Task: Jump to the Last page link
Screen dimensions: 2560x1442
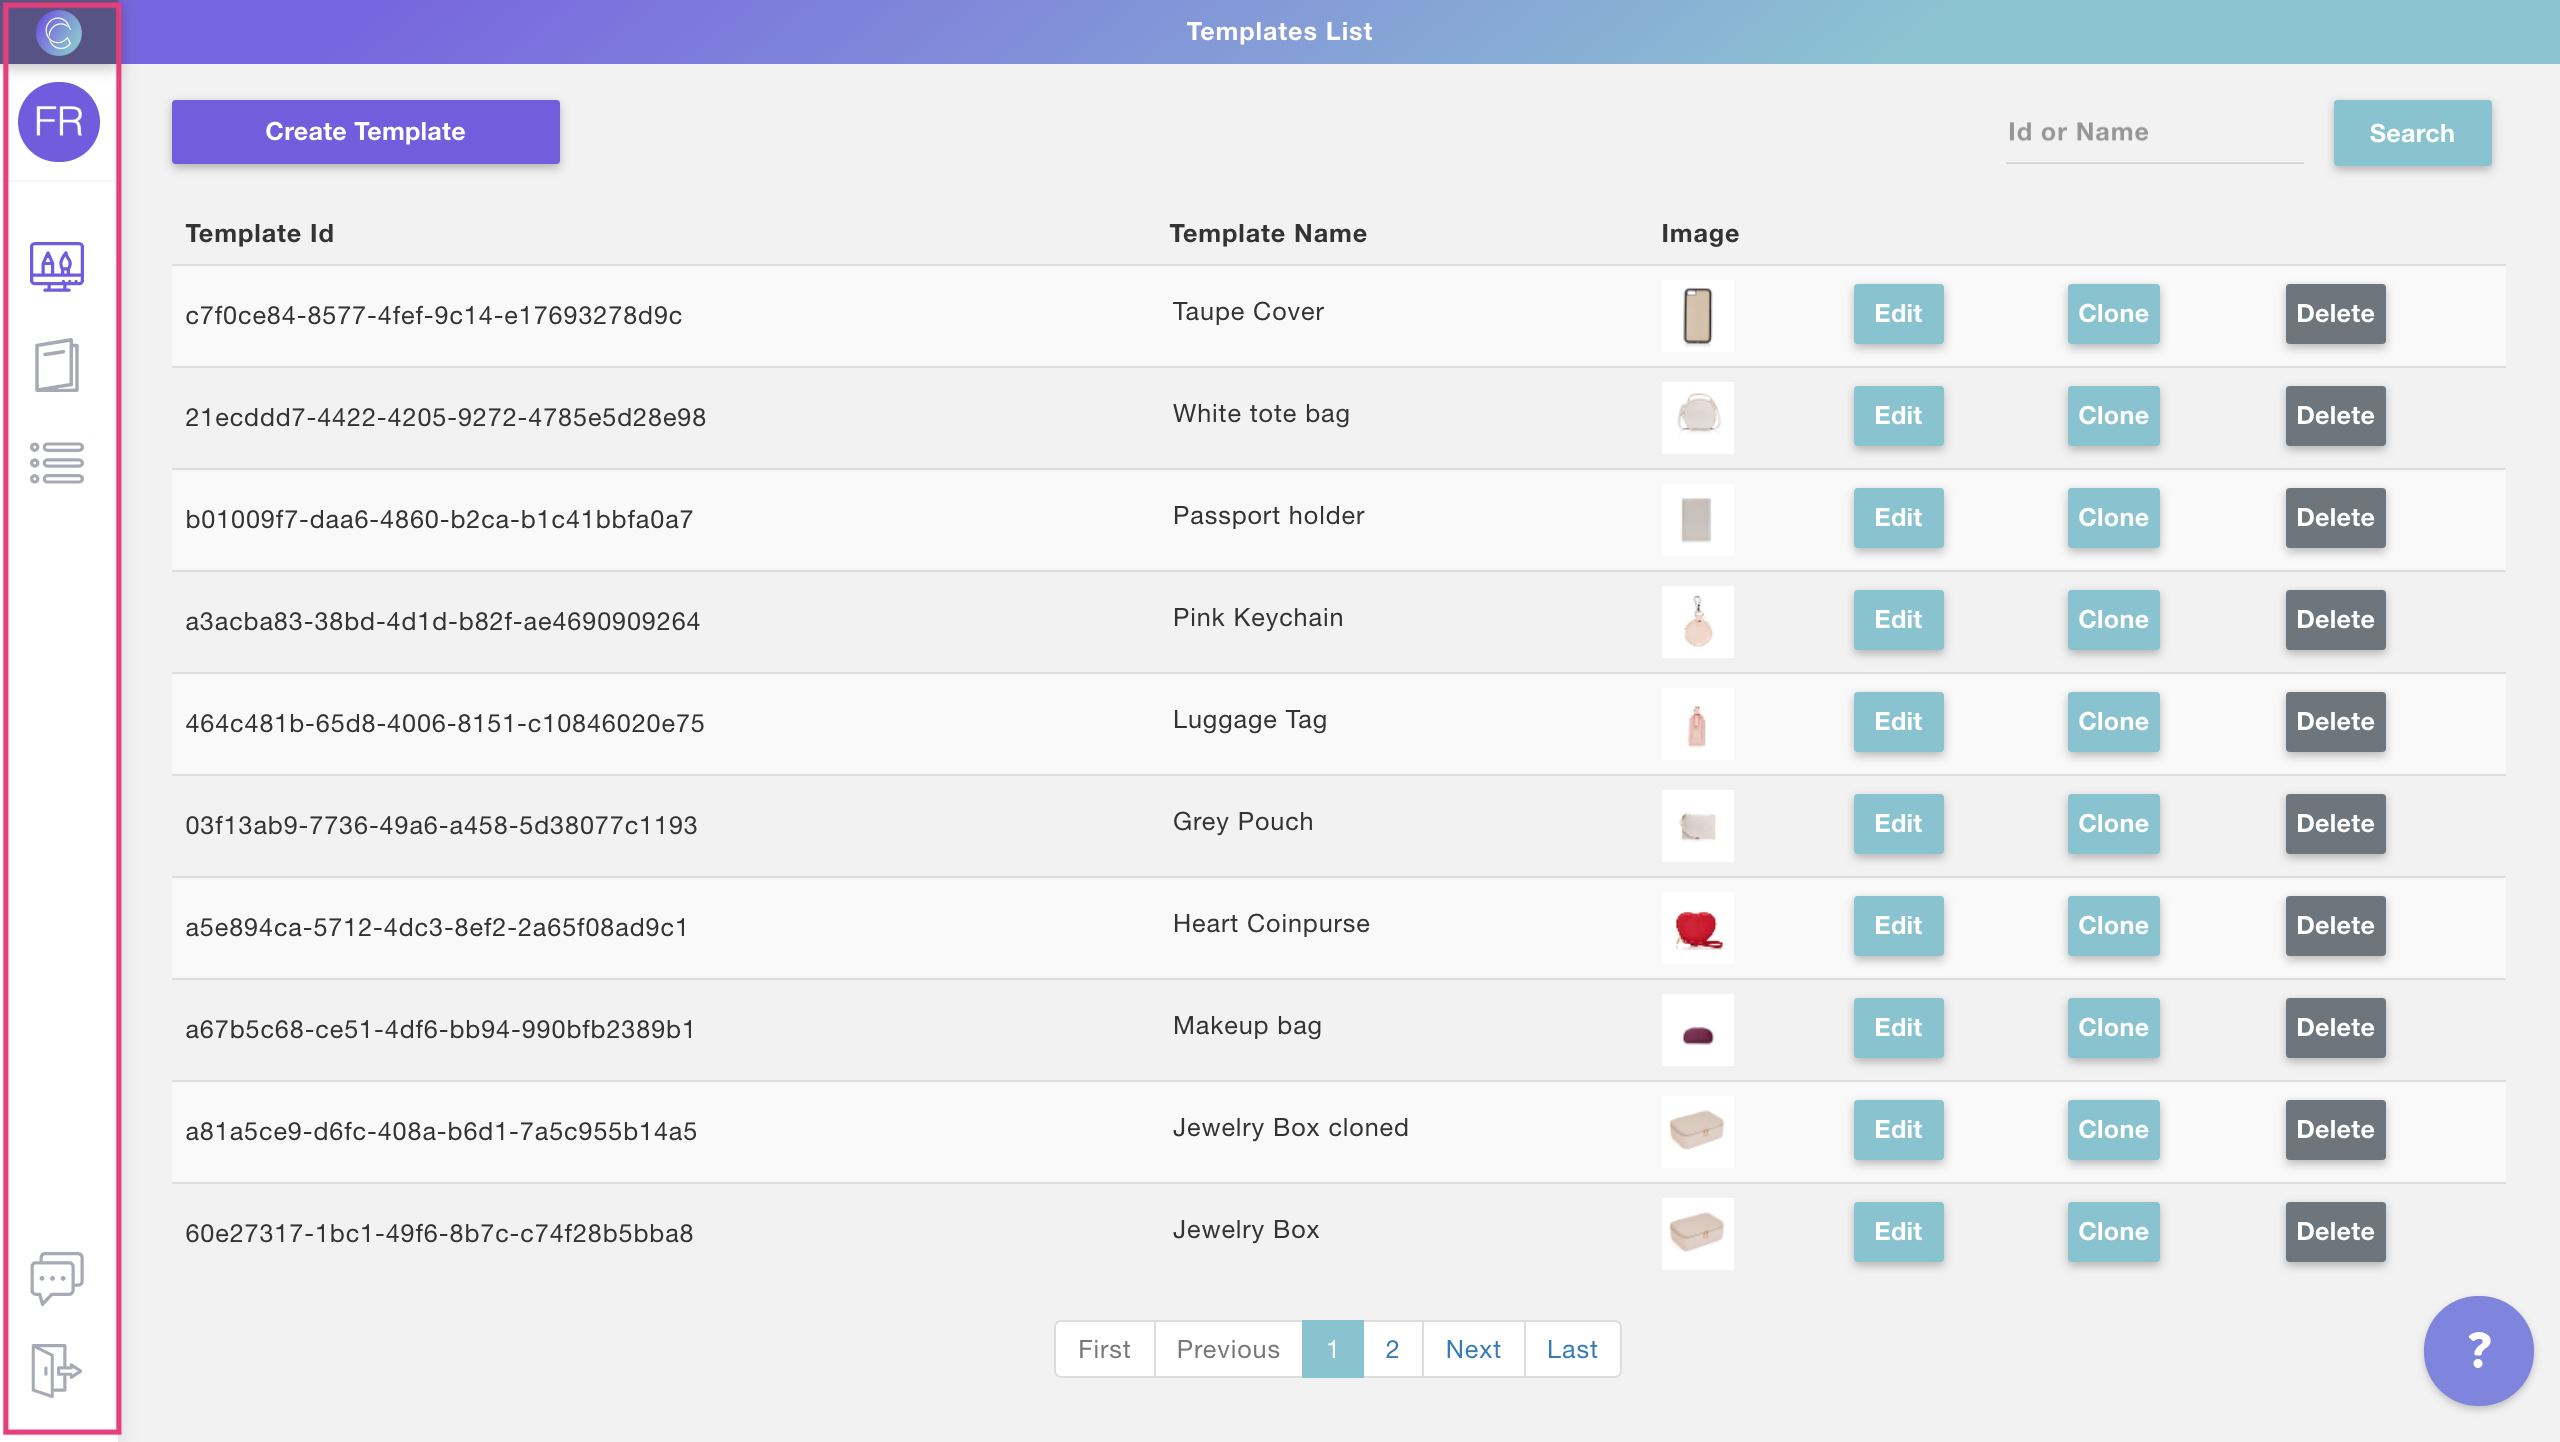Action: [x=1572, y=1349]
